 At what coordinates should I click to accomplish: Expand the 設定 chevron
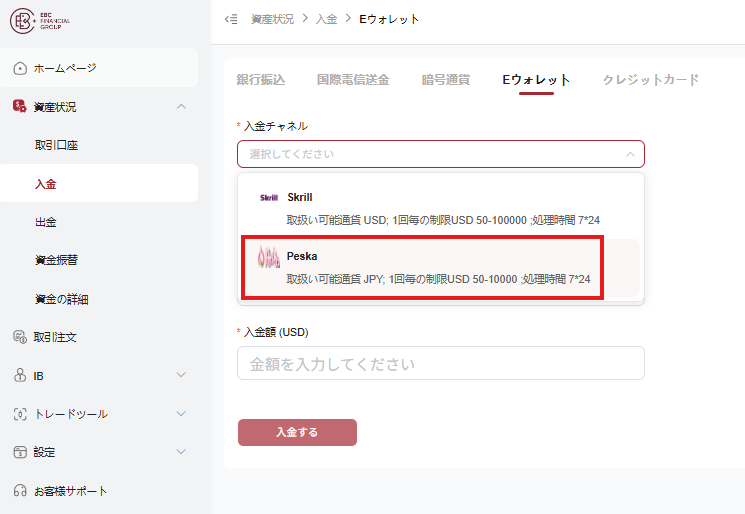point(181,451)
